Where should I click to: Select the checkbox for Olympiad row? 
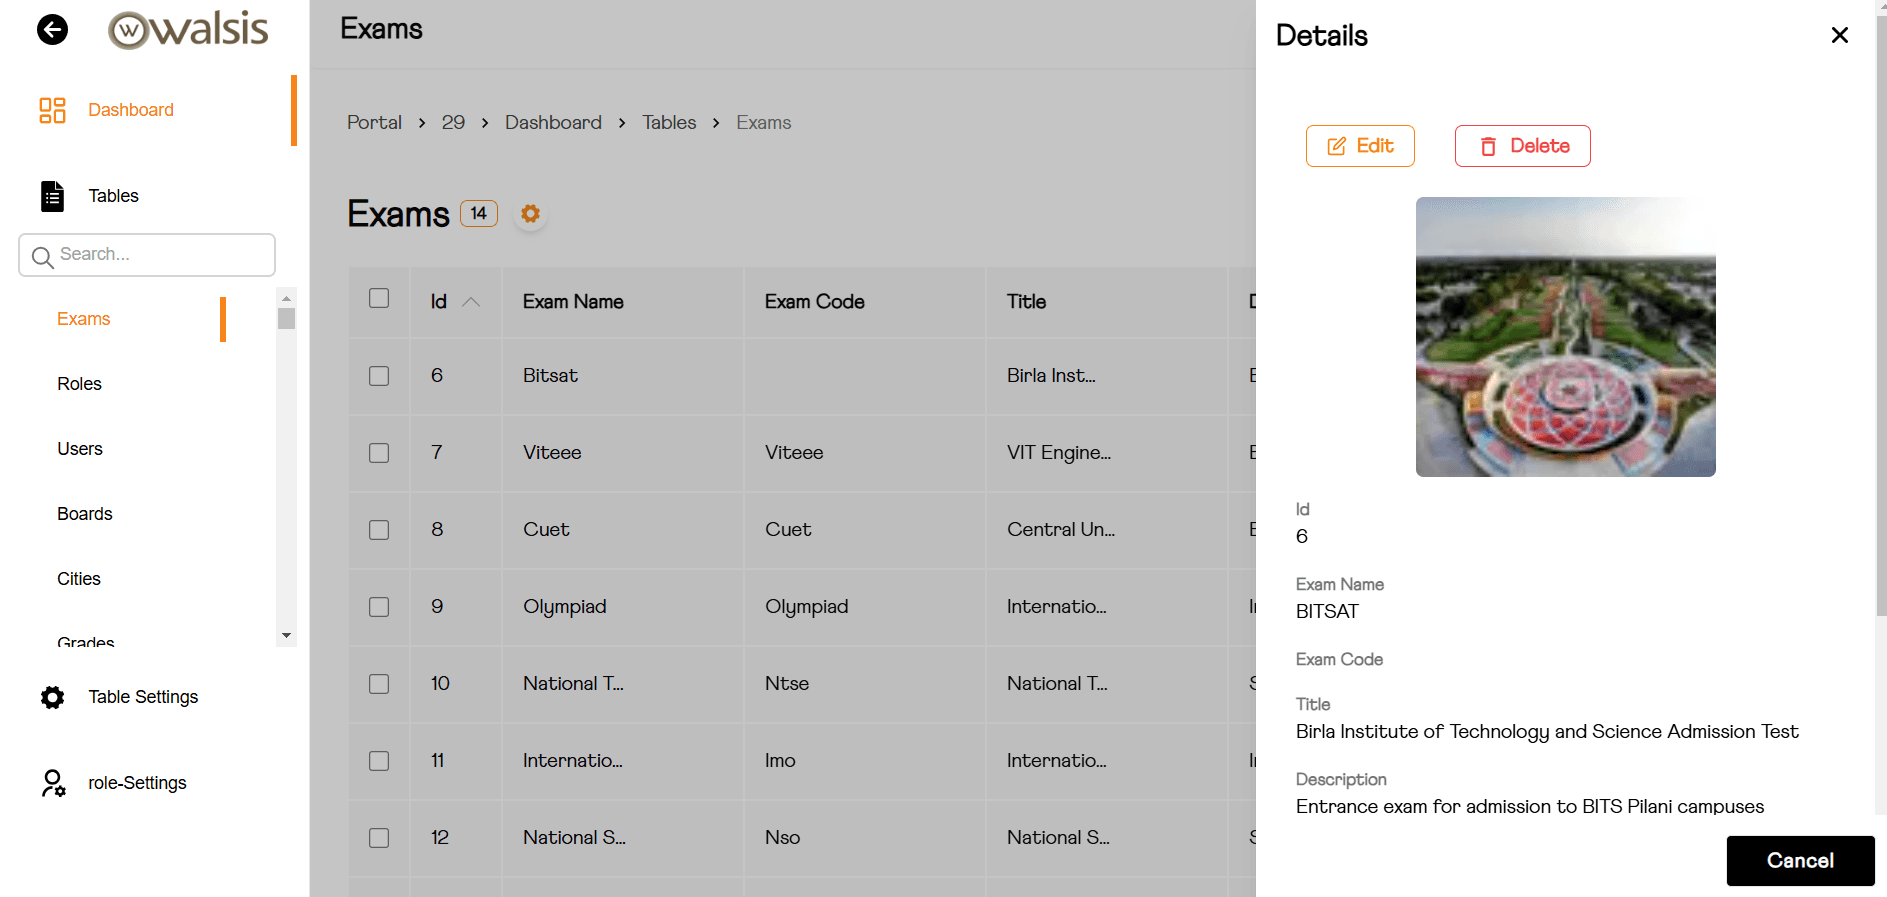click(379, 607)
